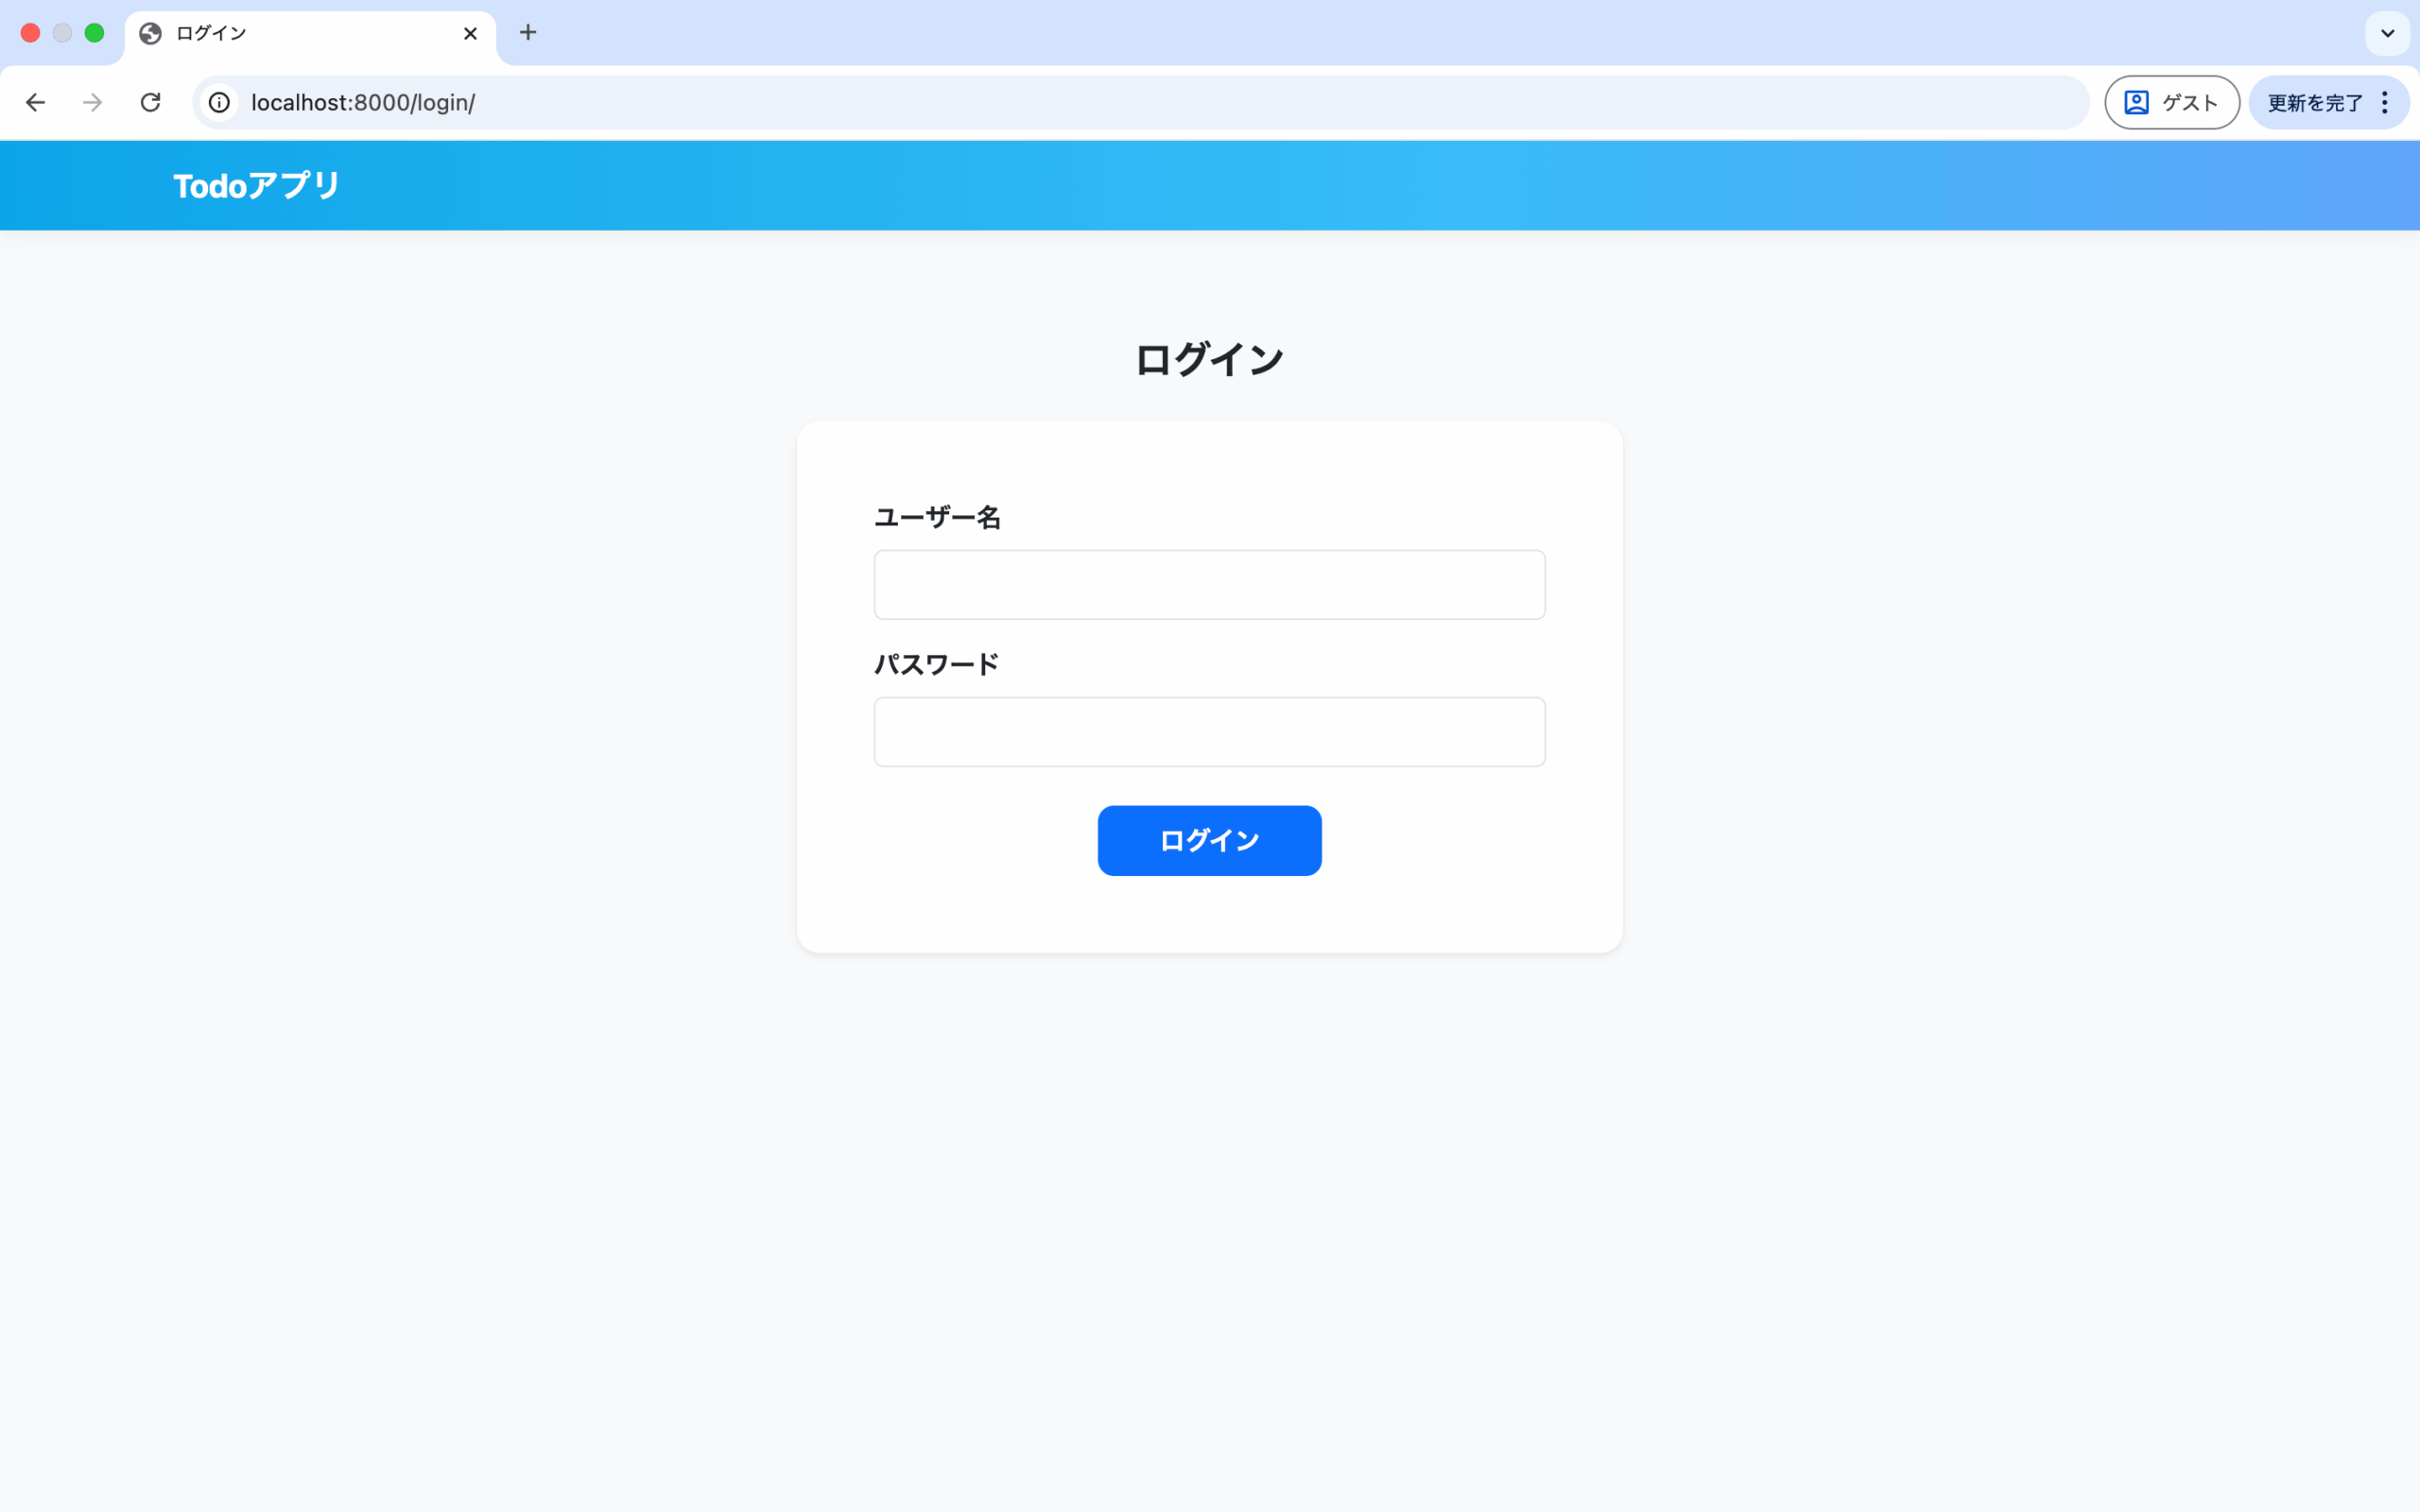
Task: Click the browser back arrow
Action: click(36, 102)
